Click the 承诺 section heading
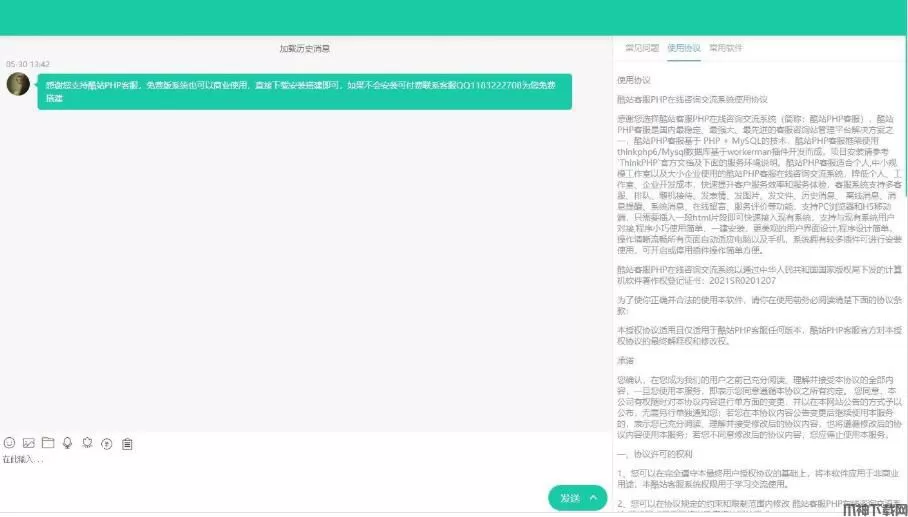908x517 pixels. click(x=625, y=361)
